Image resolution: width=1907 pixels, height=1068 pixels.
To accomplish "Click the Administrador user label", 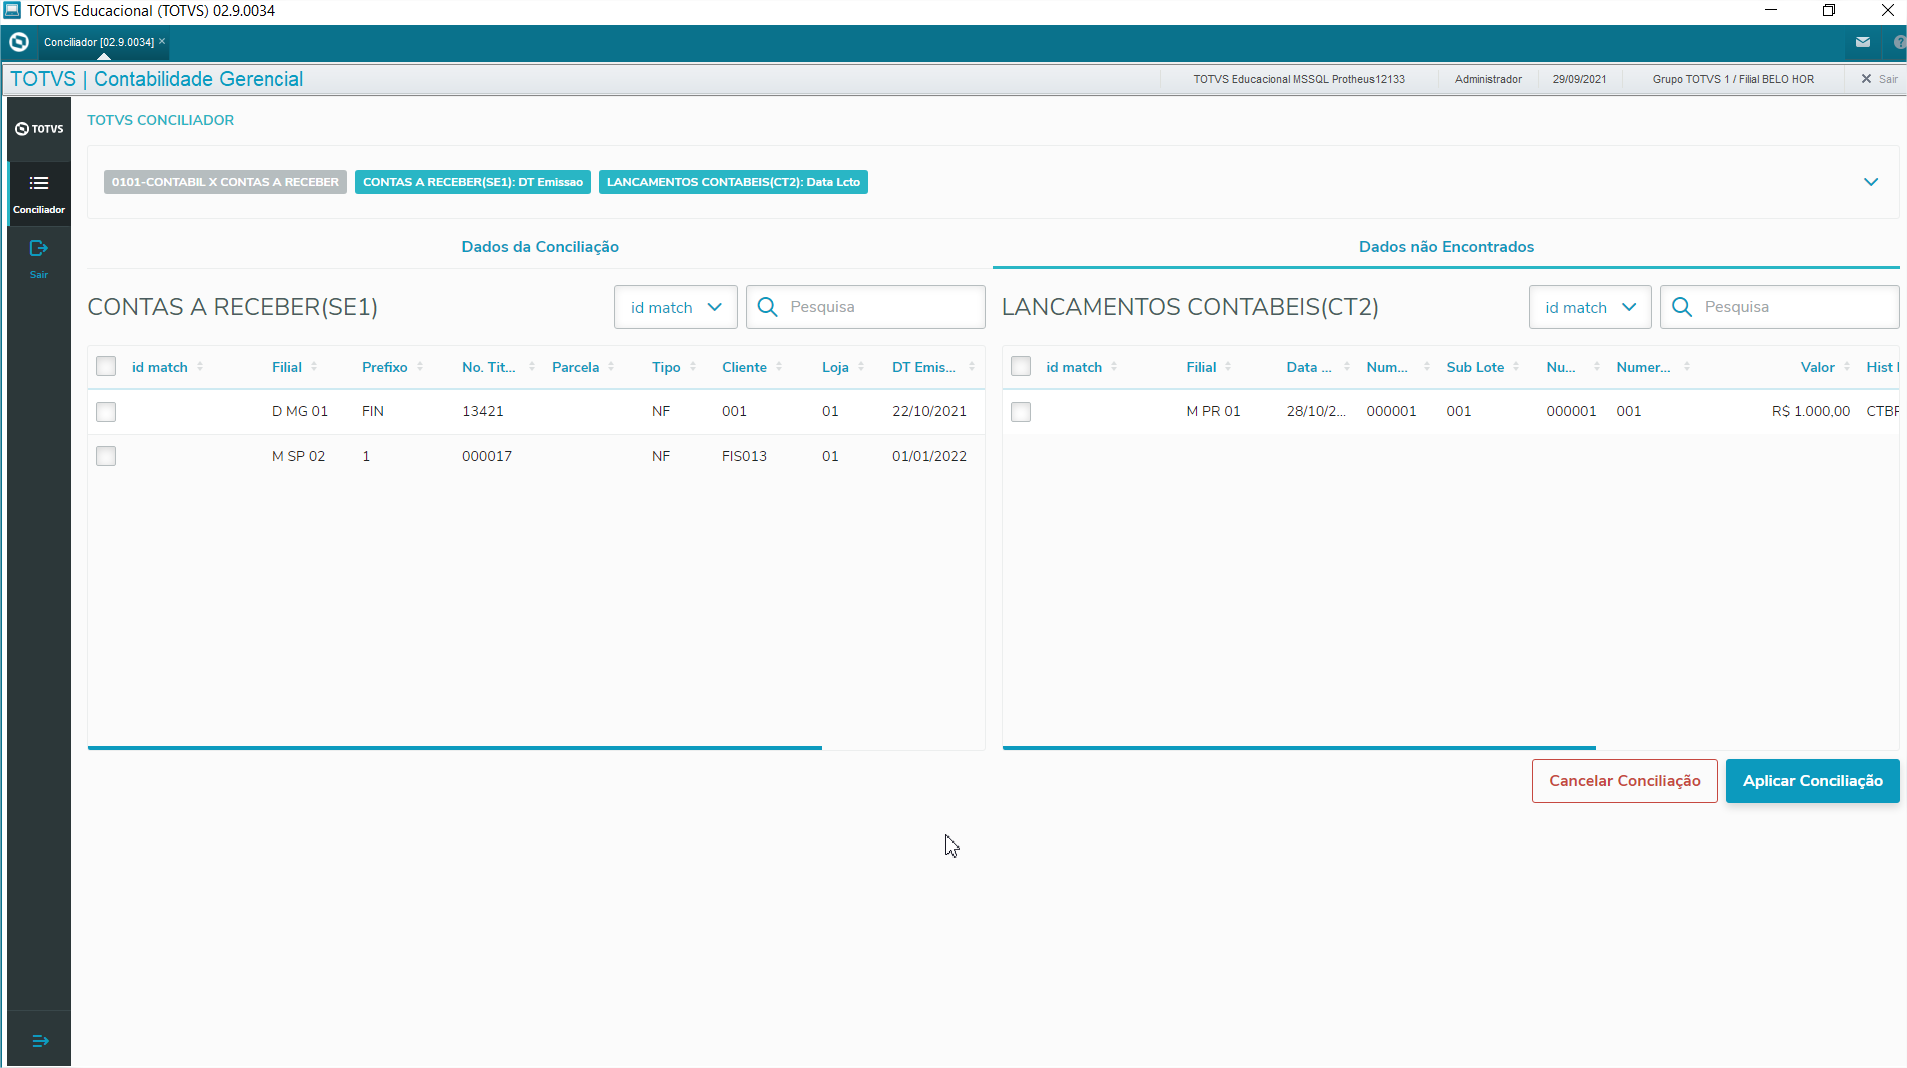I will tap(1488, 79).
